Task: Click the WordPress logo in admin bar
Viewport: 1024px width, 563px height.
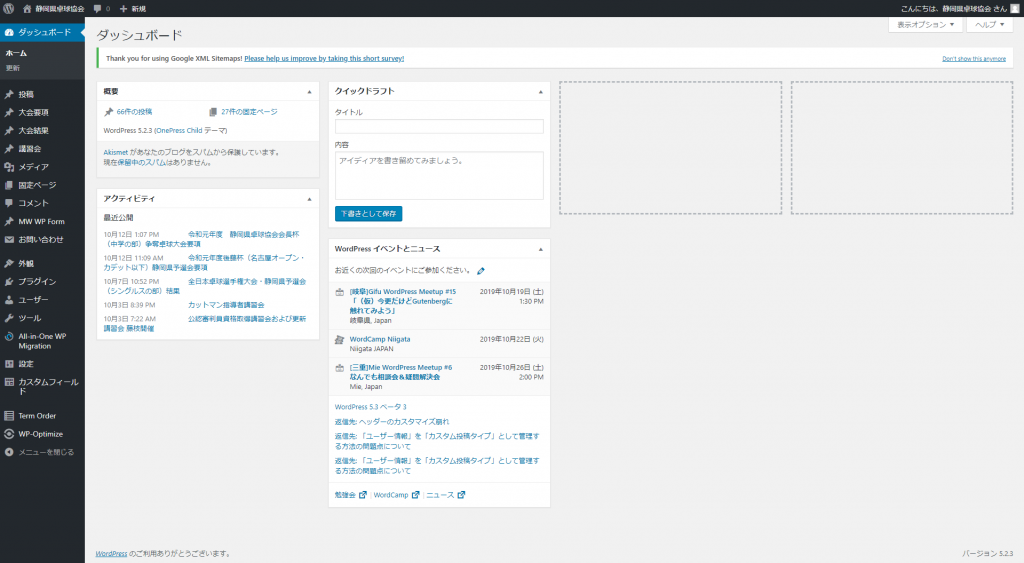Action: 8,8
